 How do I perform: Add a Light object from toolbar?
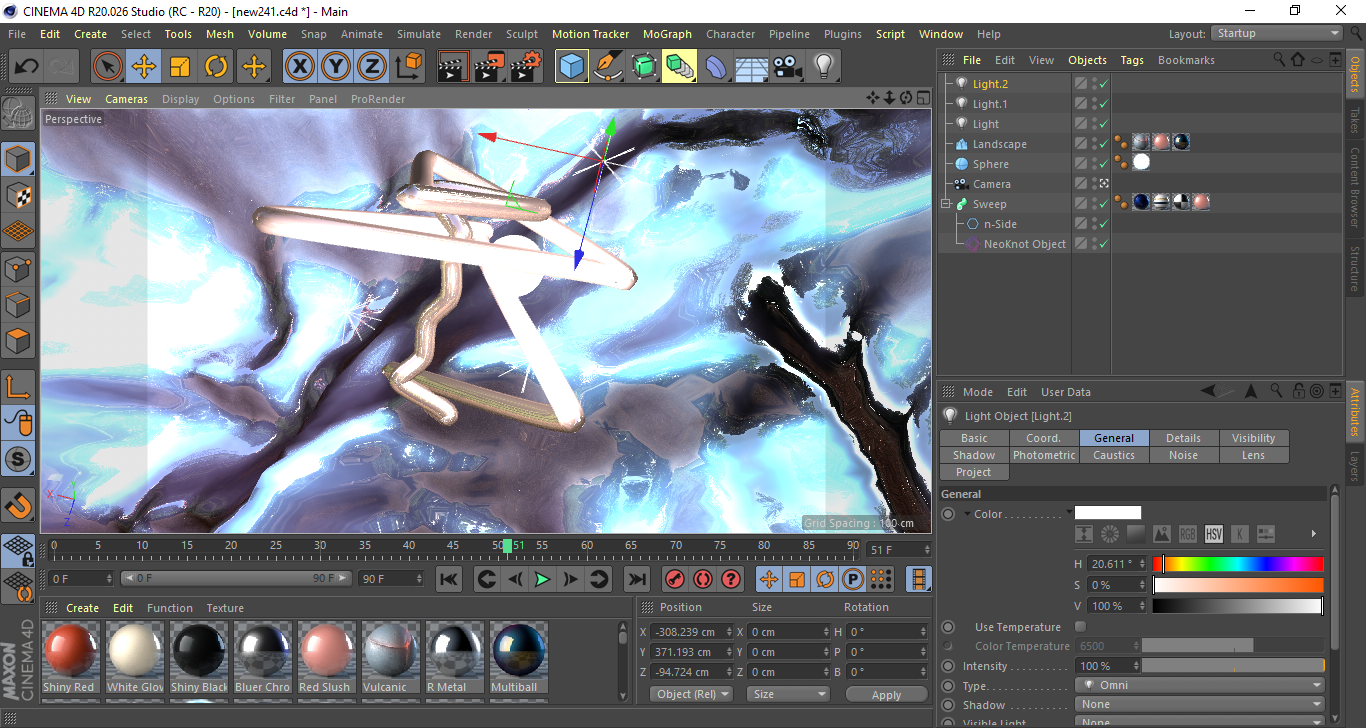tap(824, 67)
